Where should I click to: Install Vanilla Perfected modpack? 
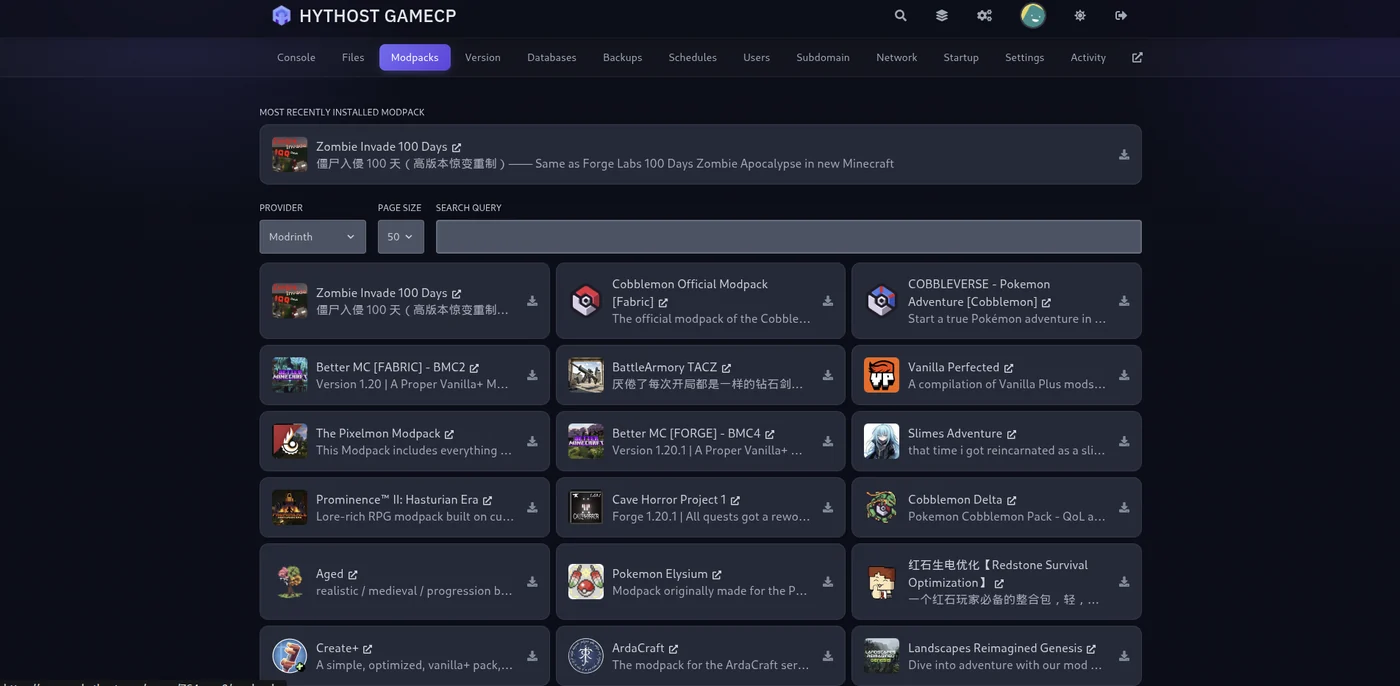pyautogui.click(x=1124, y=375)
